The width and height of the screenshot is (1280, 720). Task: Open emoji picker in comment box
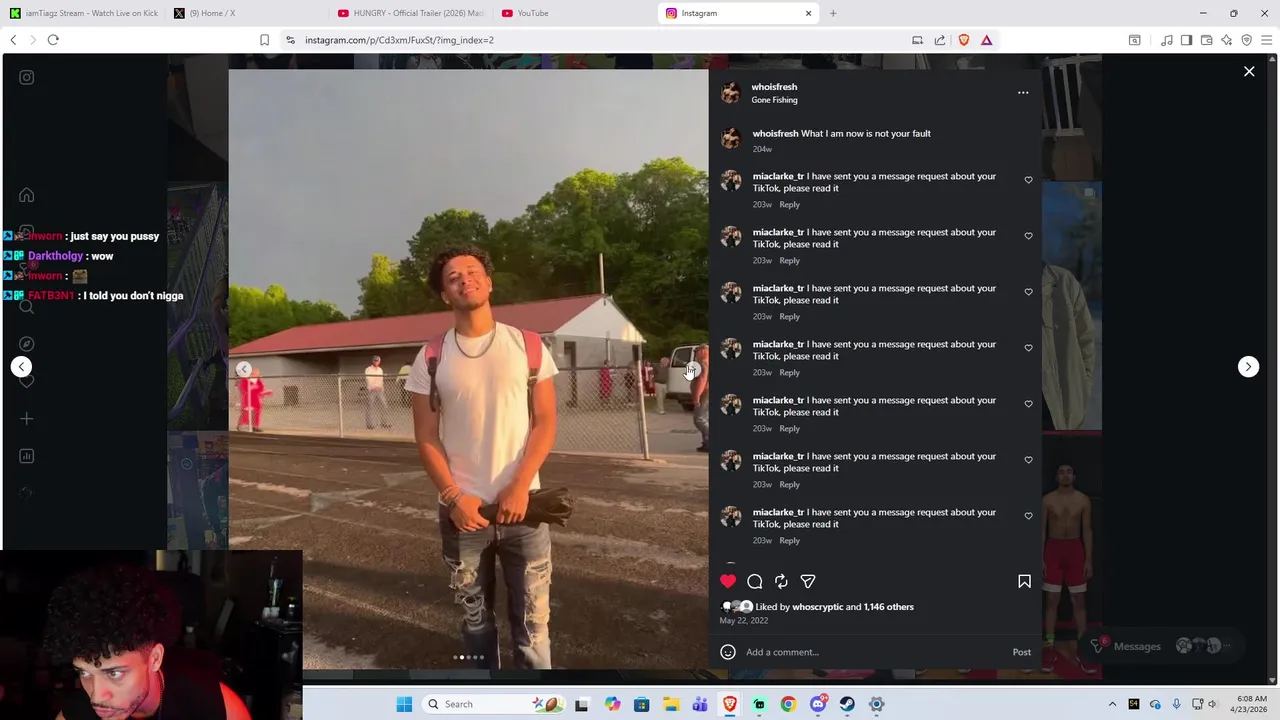[728, 652]
